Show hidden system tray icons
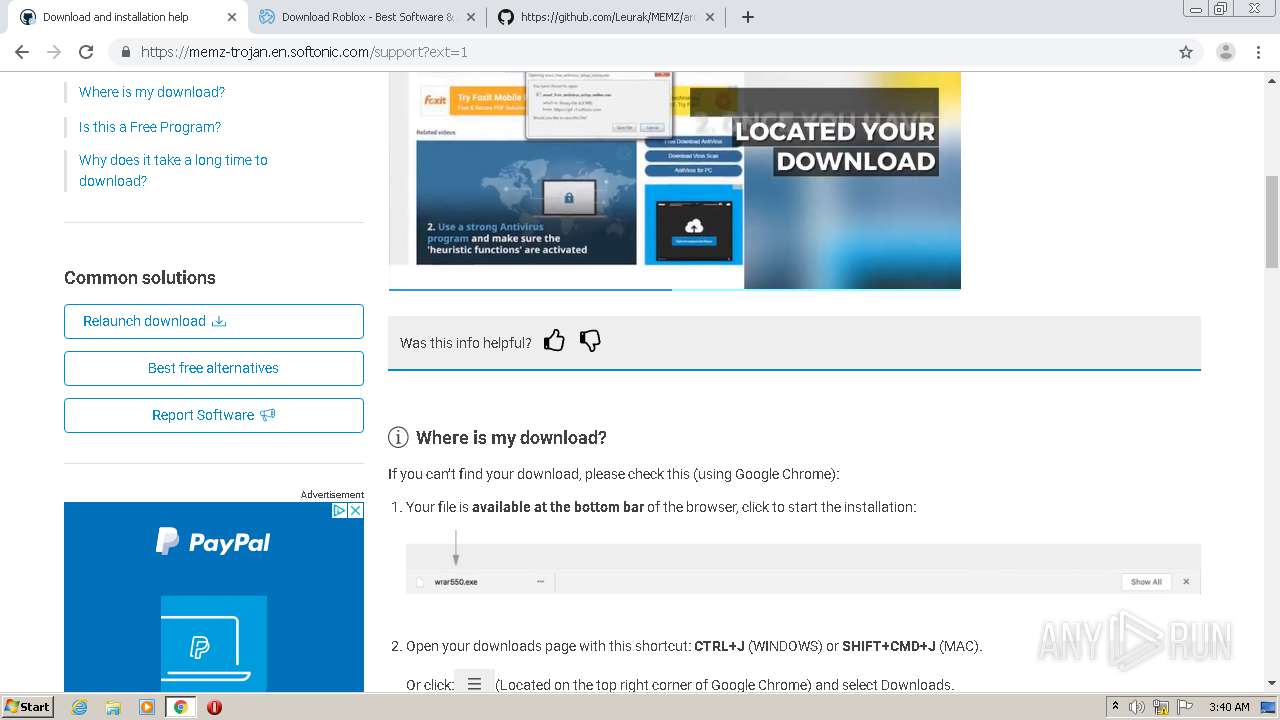This screenshot has width=1280, height=720. (x=1116, y=707)
